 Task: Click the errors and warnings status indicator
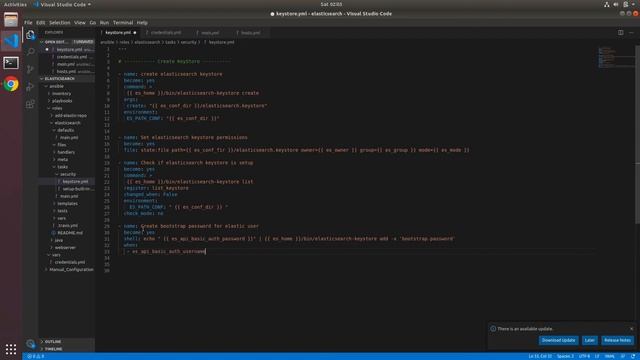tap(36, 356)
